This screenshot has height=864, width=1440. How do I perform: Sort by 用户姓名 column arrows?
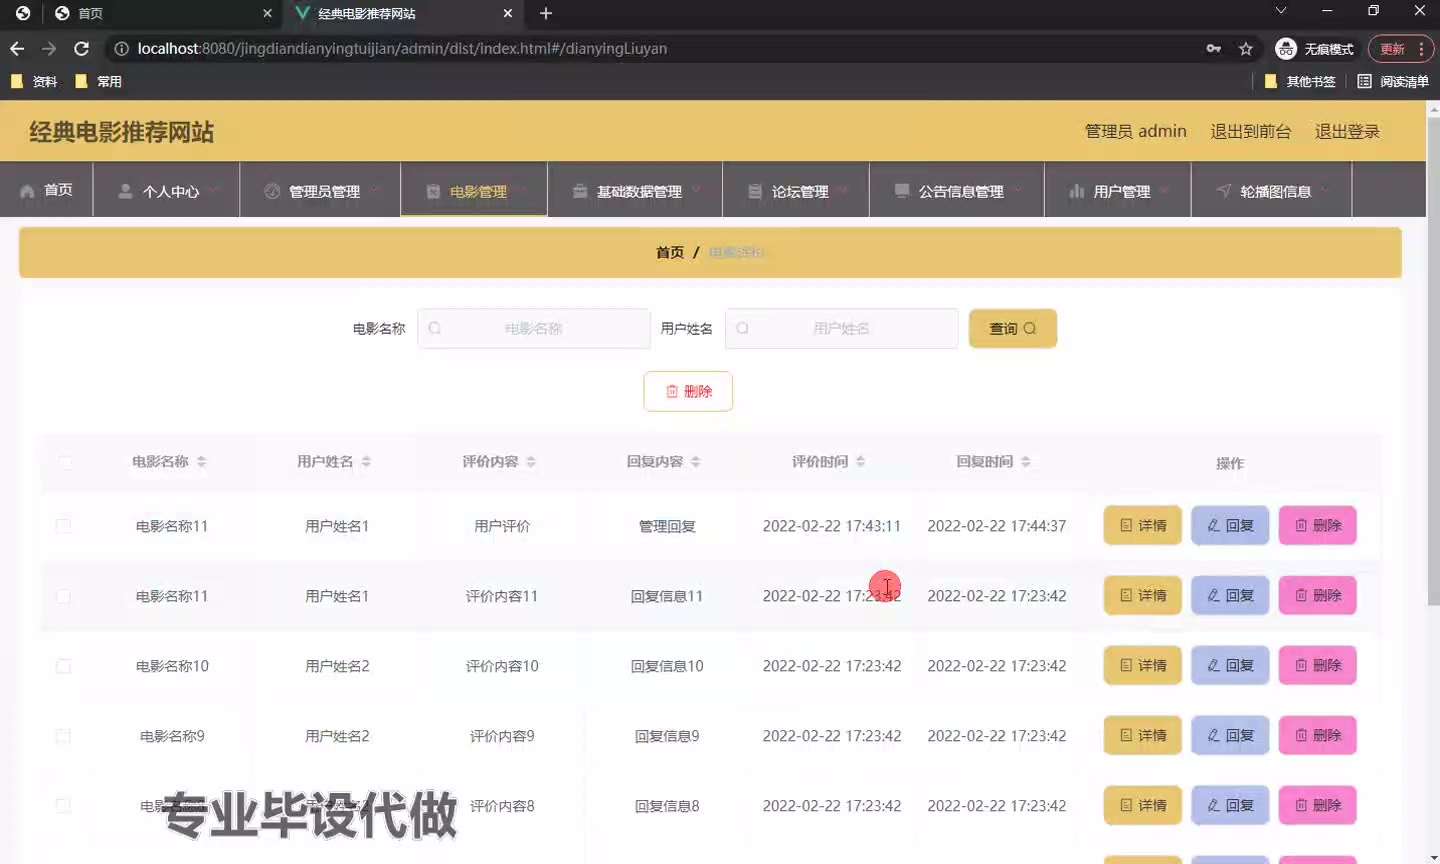pyautogui.click(x=366, y=461)
